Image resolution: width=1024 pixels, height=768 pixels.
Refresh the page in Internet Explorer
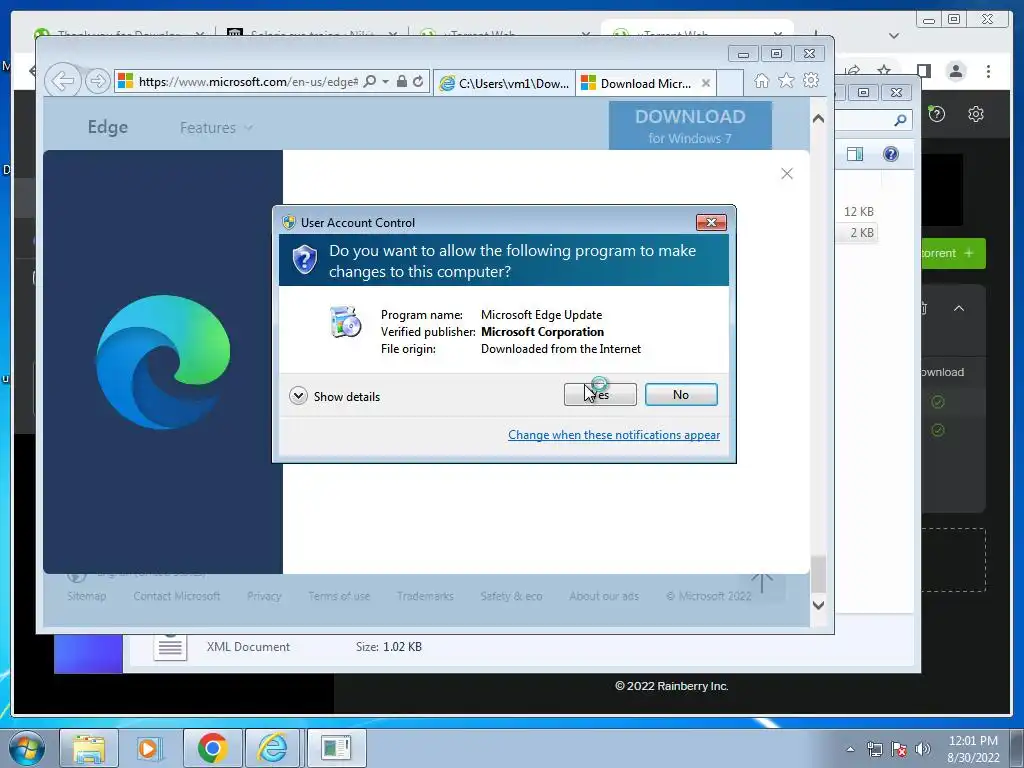418,82
